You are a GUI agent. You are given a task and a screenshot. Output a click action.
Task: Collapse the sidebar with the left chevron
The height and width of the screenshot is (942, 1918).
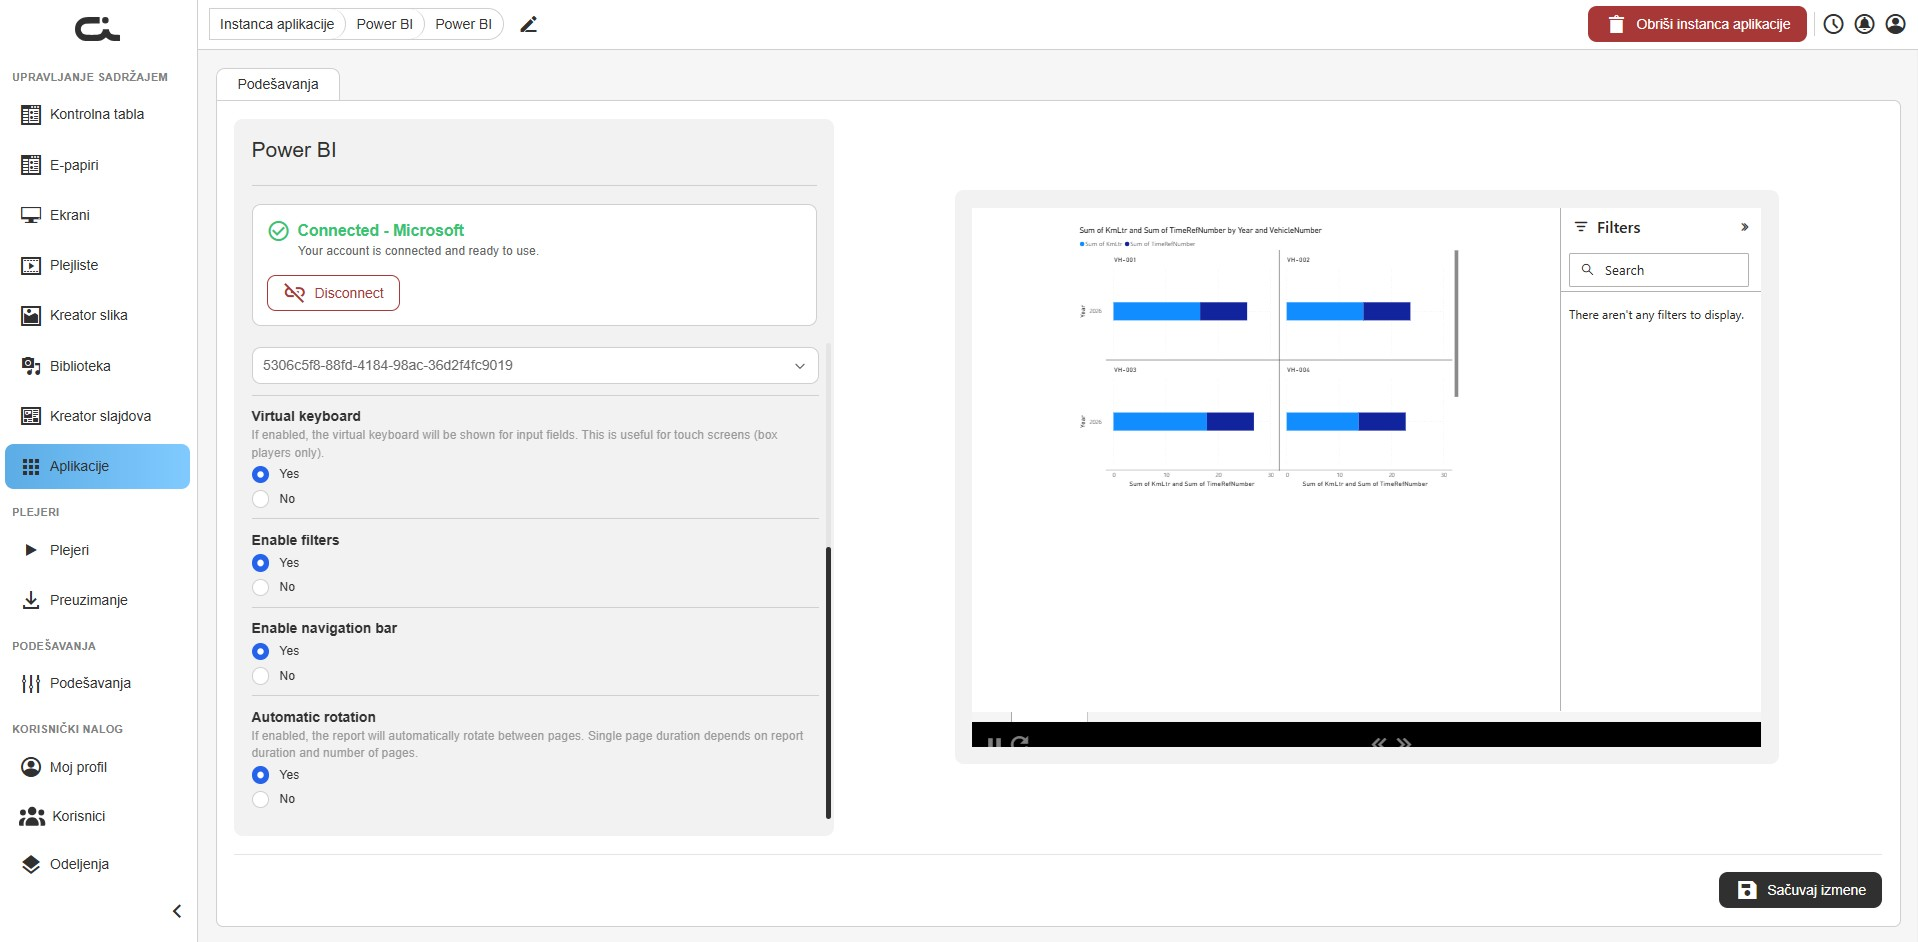tap(177, 911)
